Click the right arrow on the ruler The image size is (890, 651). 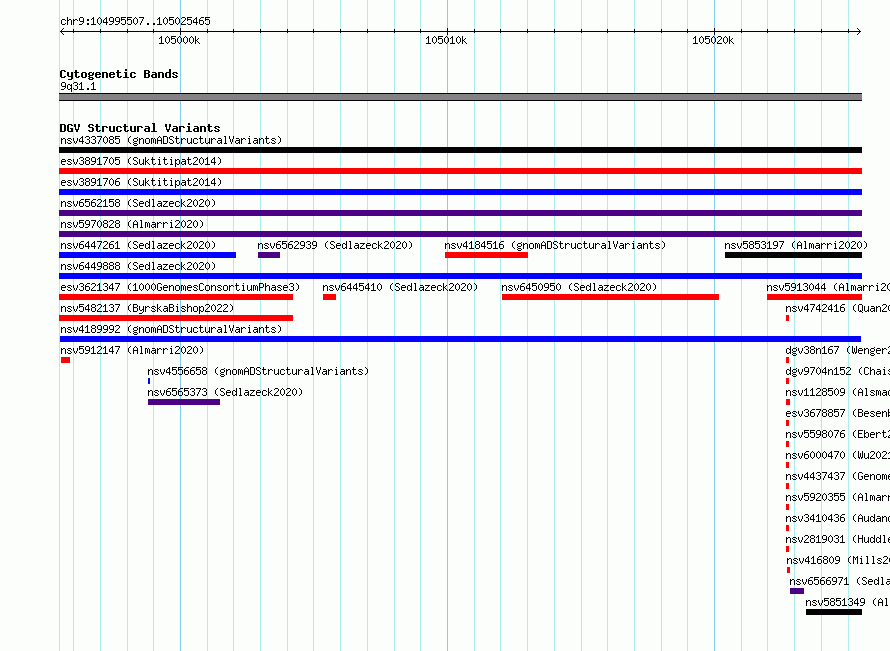tap(858, 32)
